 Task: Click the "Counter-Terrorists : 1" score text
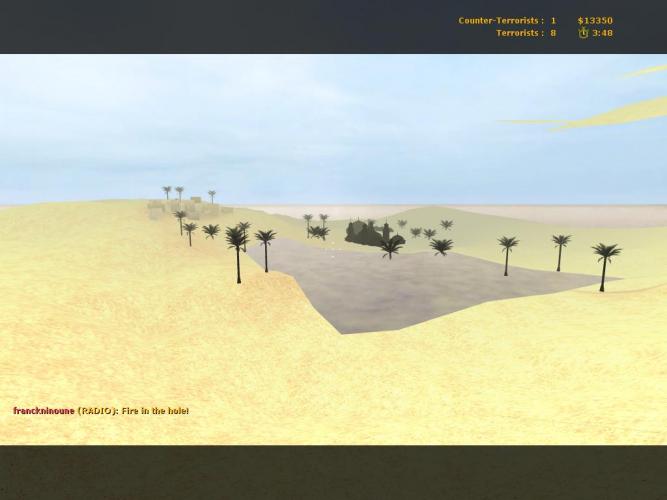pos(507,20)
